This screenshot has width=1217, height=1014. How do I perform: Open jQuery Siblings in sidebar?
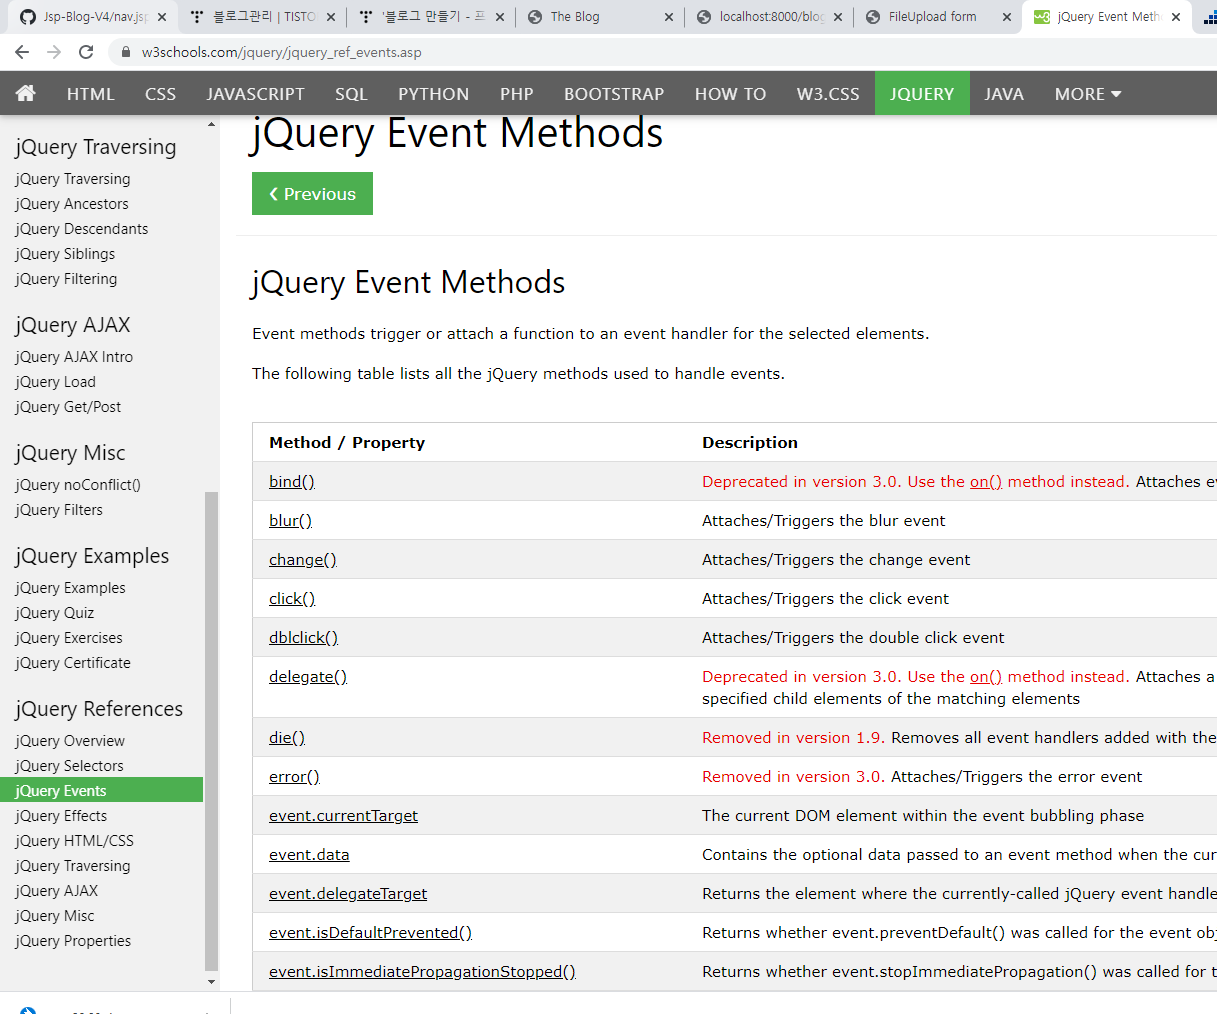[x=65, y=253]
